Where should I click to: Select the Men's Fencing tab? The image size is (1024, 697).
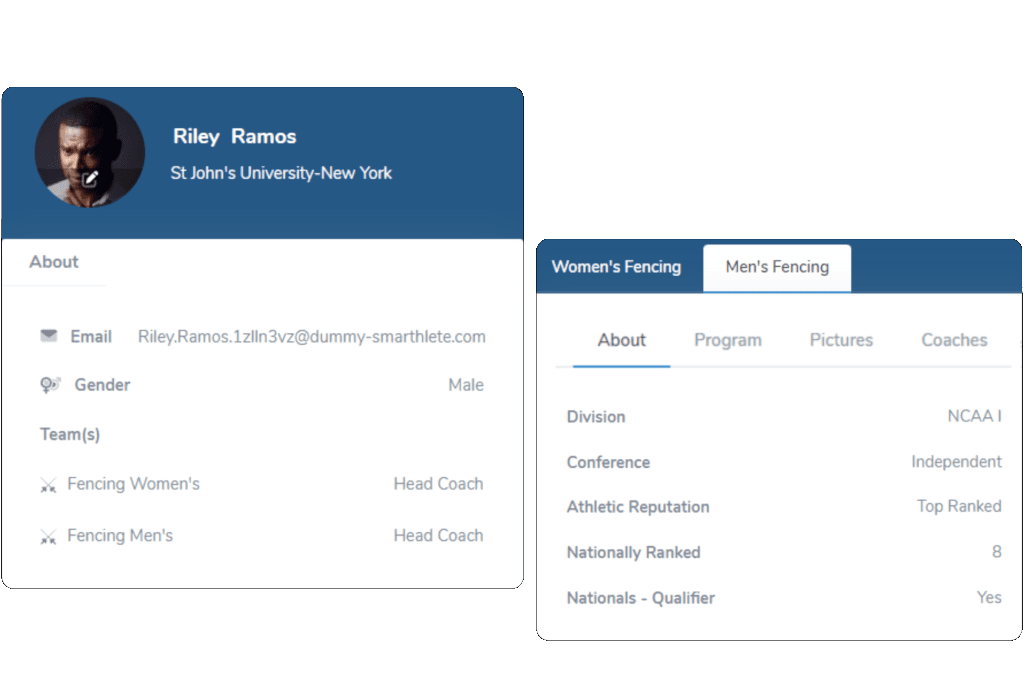click(x=777, y=267)
